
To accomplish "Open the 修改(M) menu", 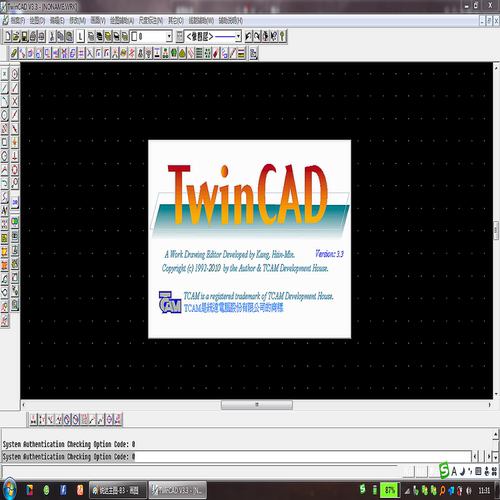I will [x=77, y=21].
